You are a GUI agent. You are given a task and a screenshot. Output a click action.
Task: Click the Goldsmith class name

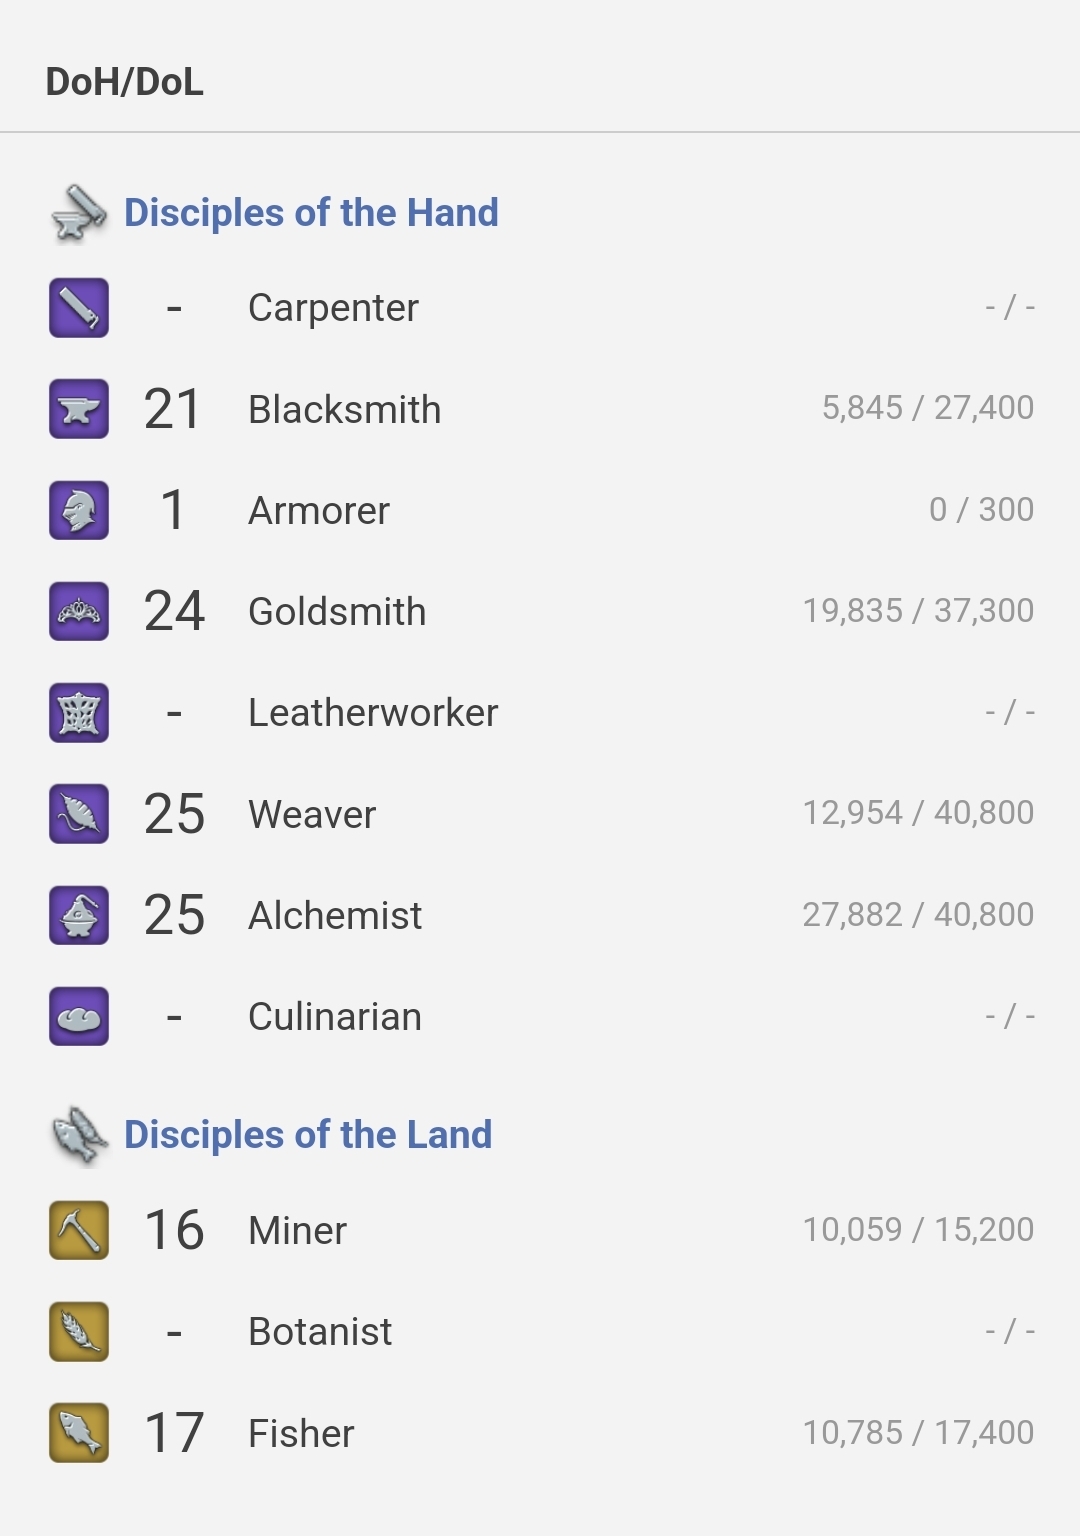click(337, 611)
